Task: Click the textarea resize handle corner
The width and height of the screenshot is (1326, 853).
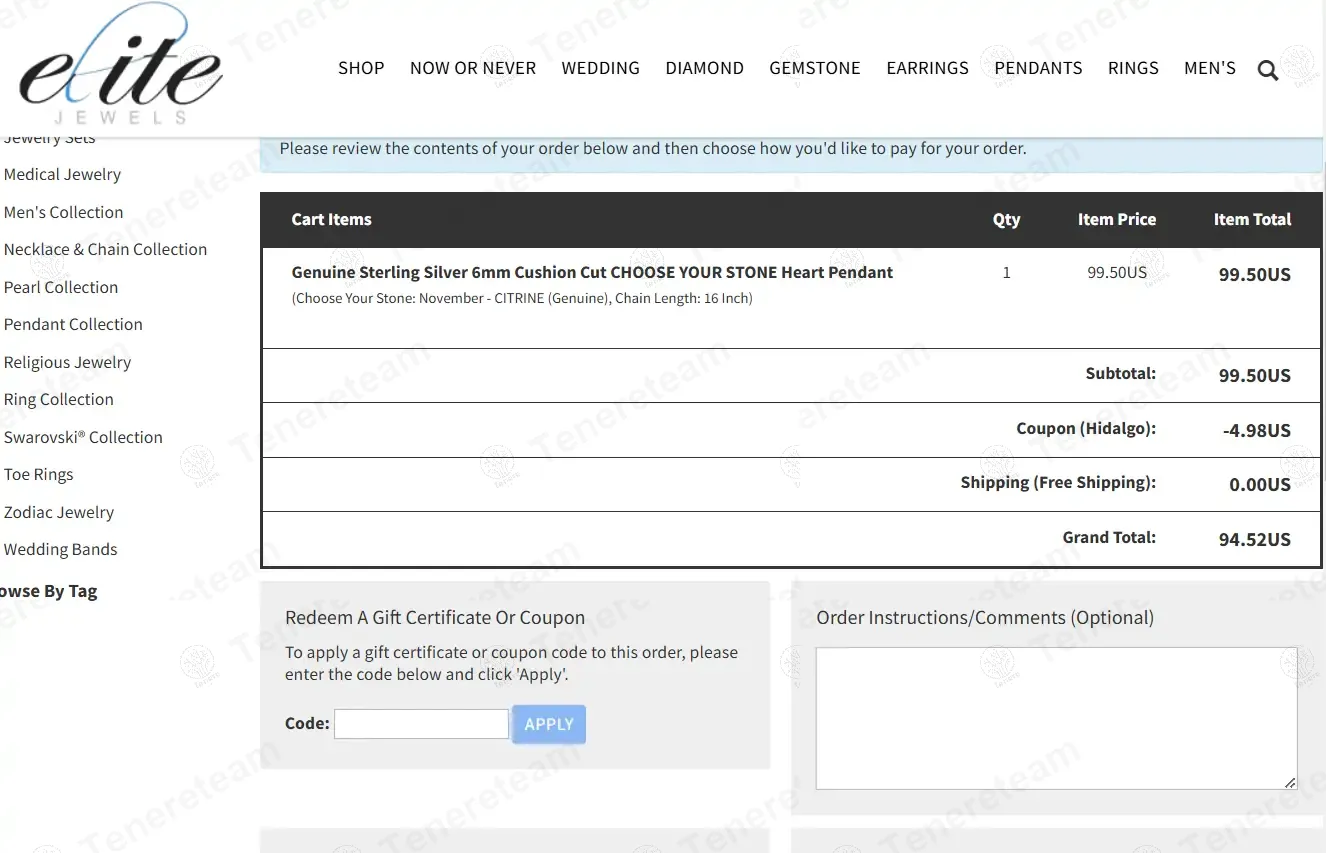Action: coord(1290,782)
